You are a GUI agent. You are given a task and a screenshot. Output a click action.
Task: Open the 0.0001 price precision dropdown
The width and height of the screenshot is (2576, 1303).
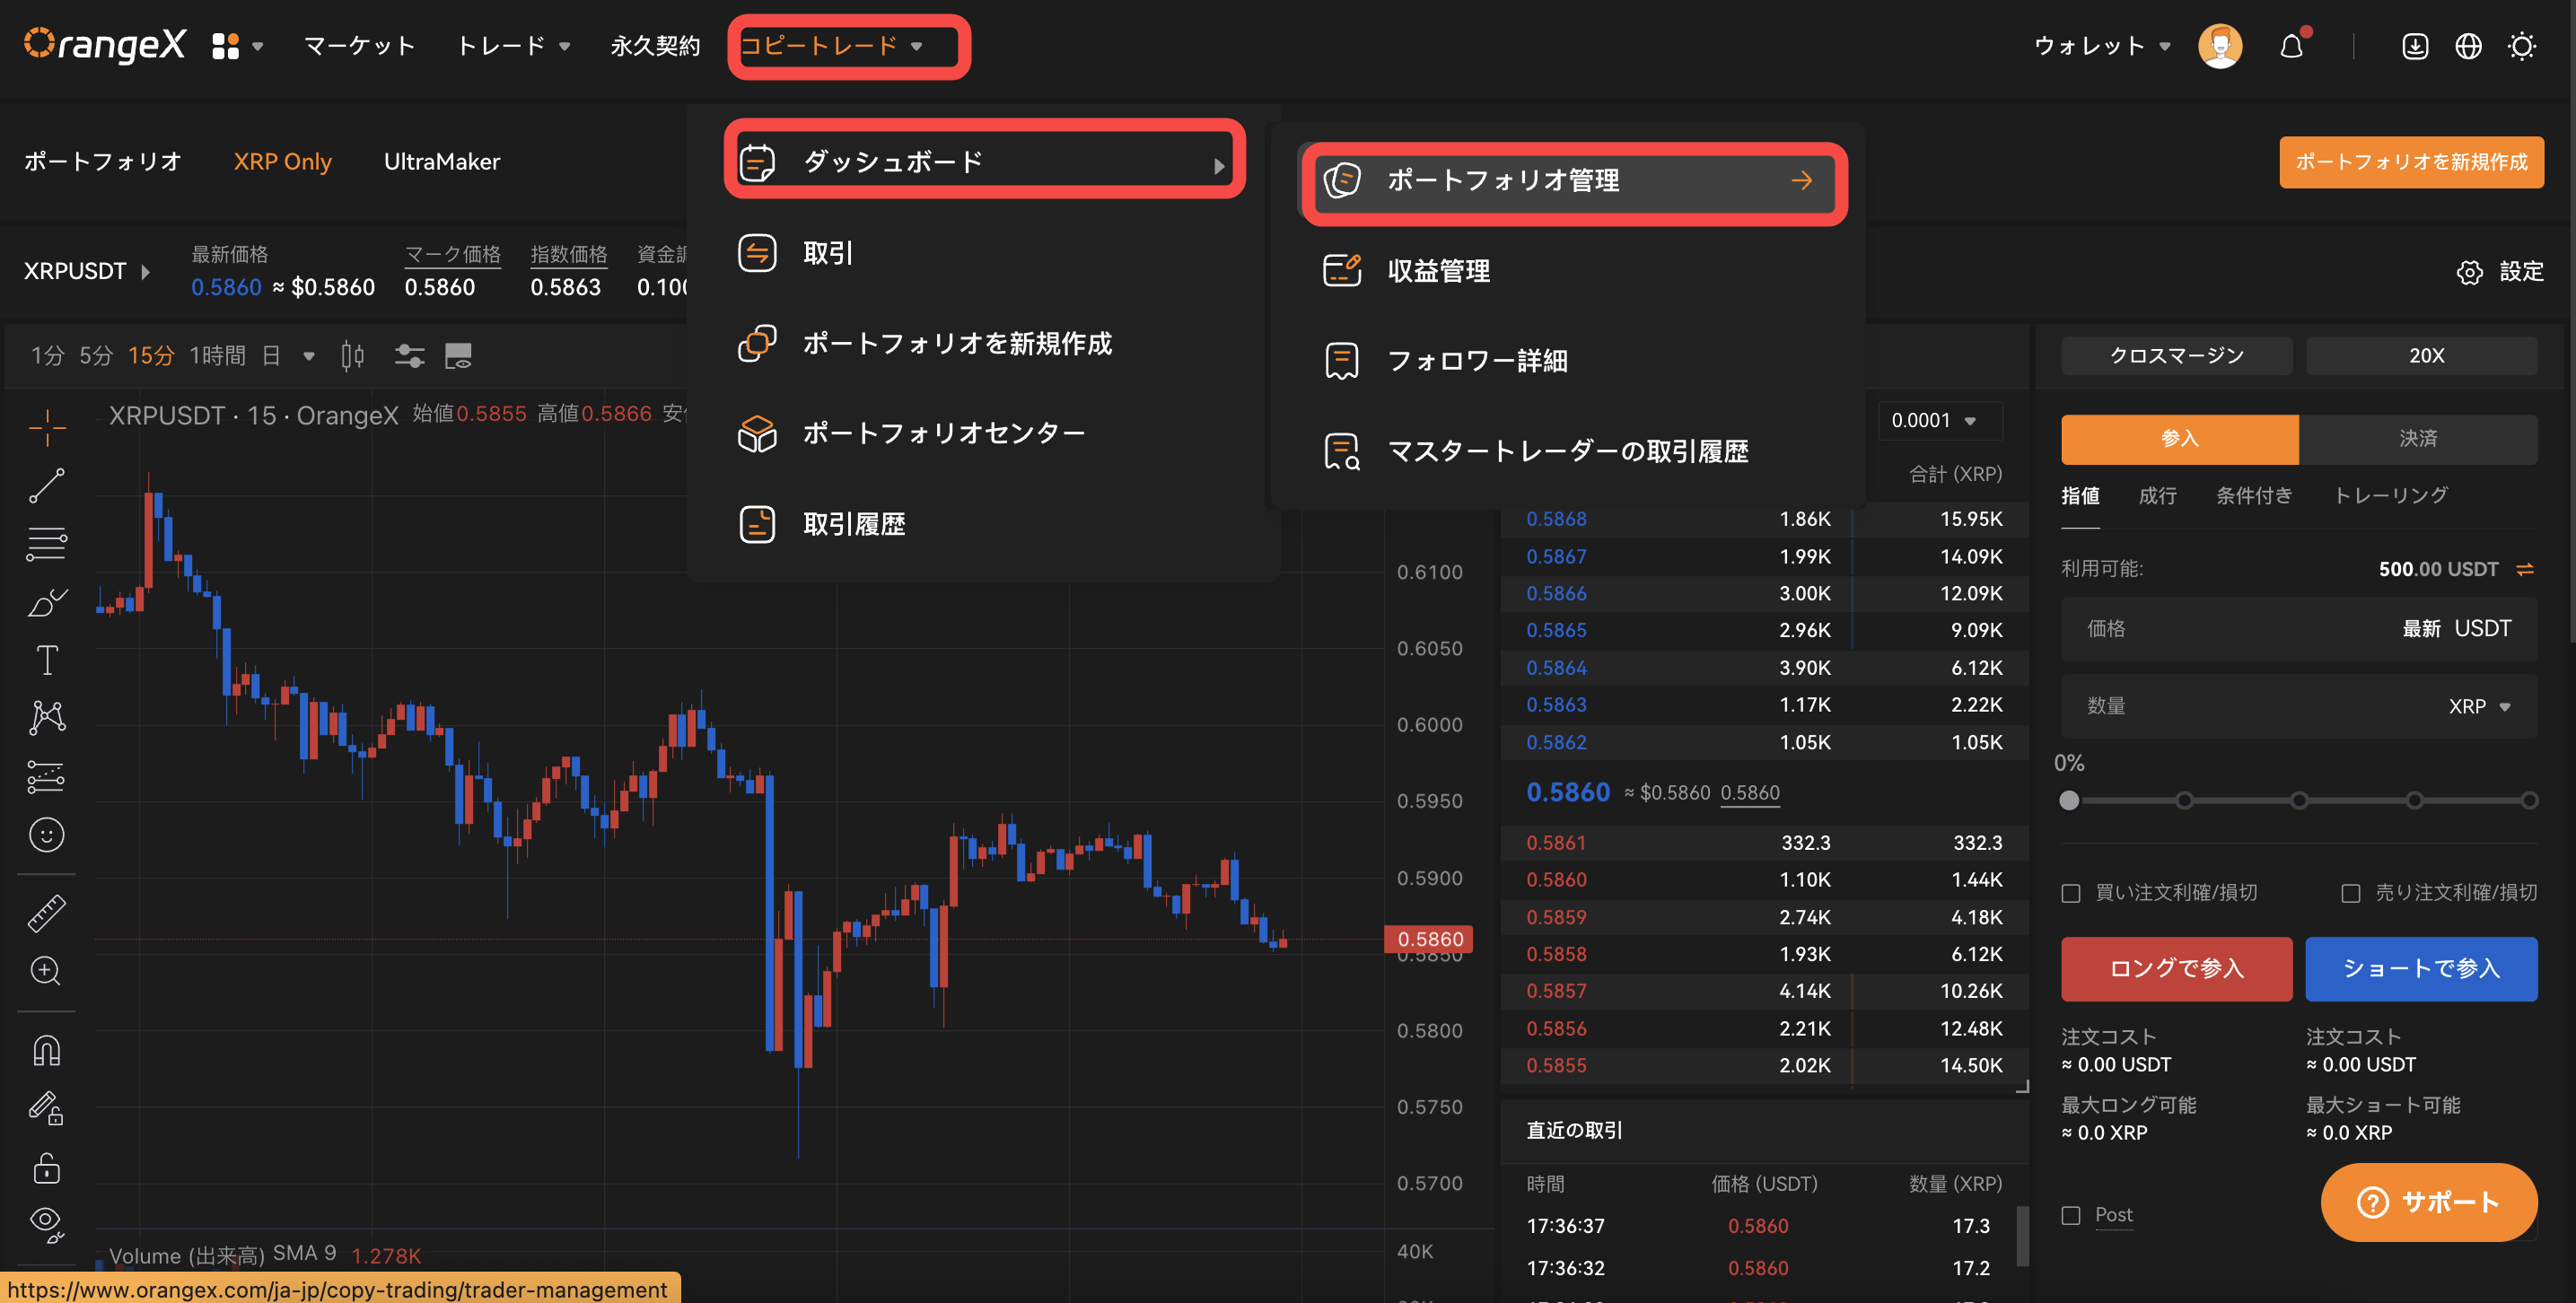[1939, 420]
